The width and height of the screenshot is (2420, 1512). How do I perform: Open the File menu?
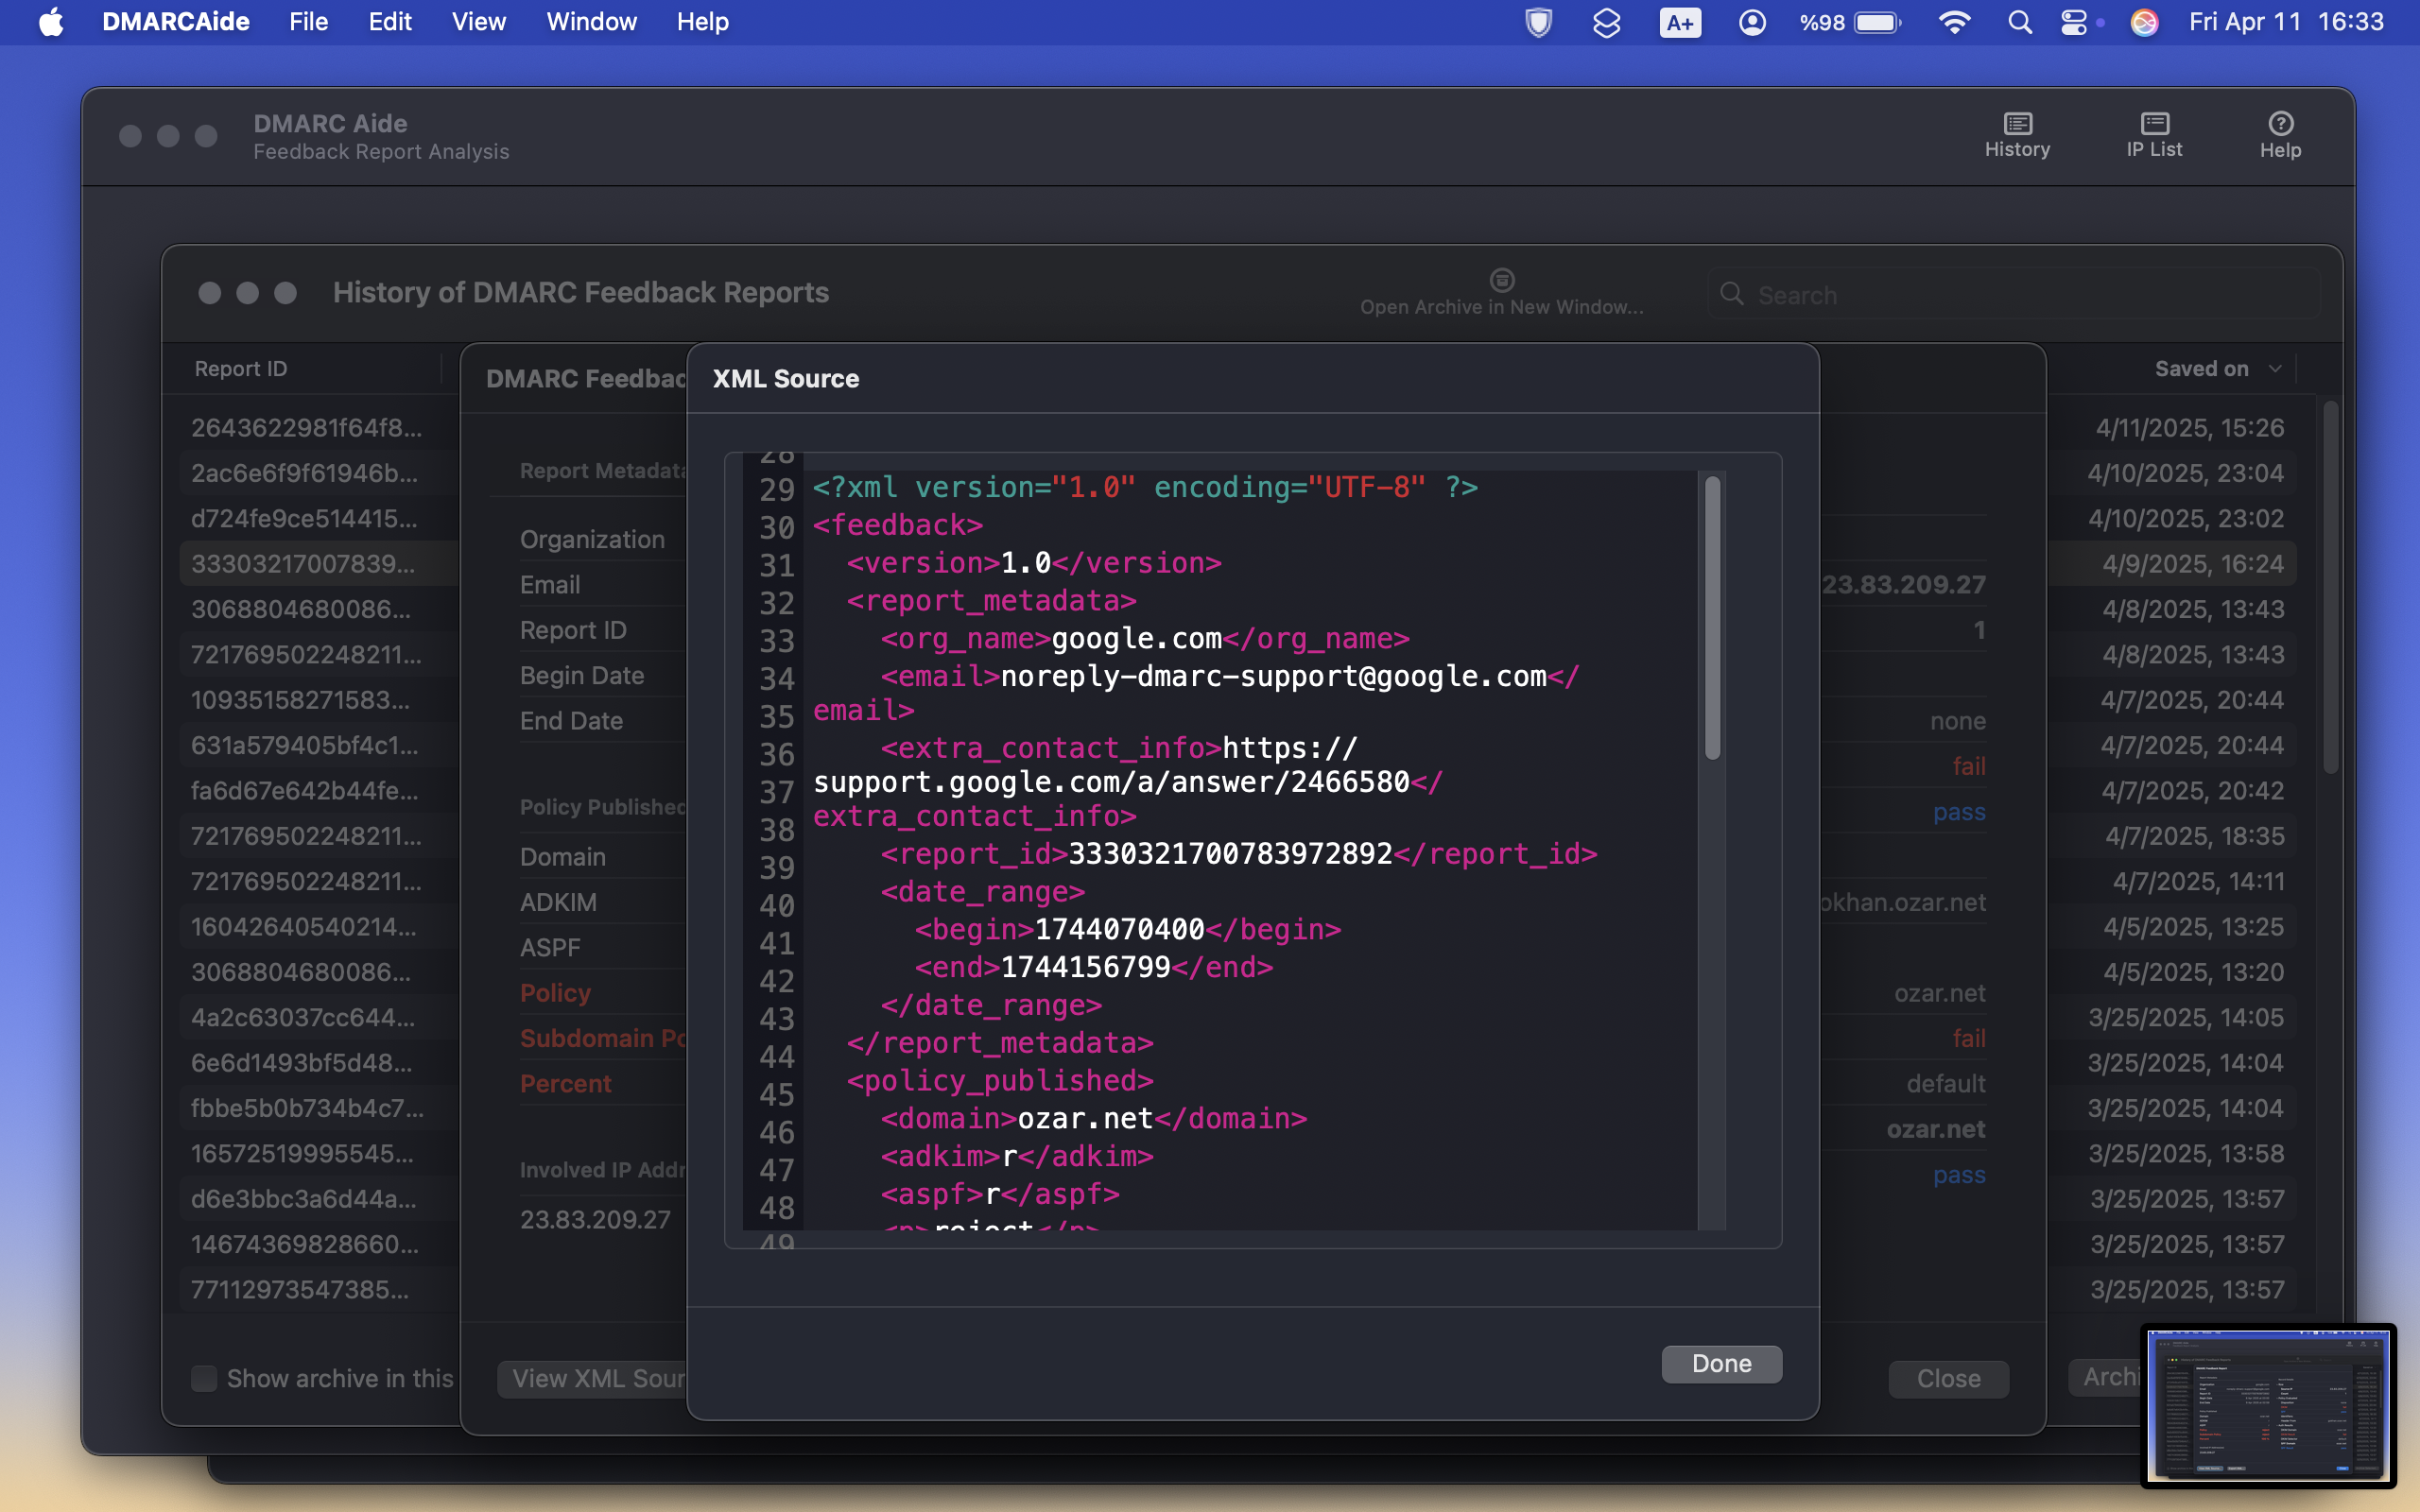point(309,22)
